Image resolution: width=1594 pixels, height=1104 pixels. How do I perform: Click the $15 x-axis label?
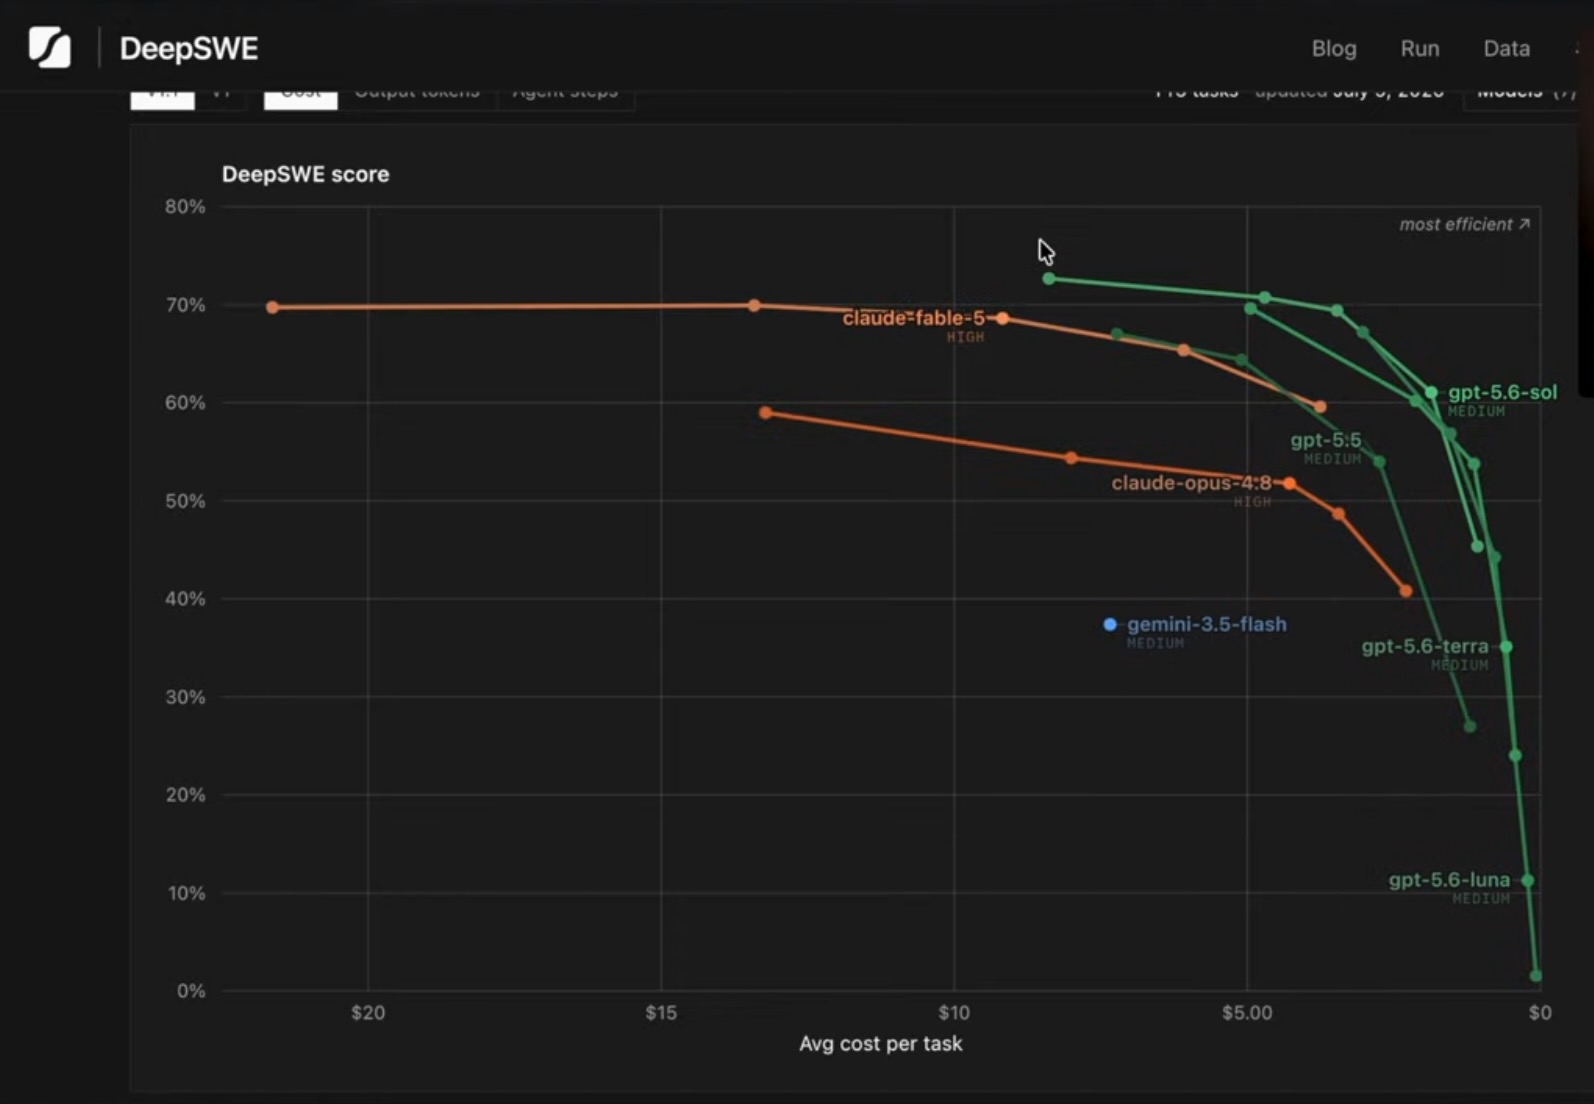[x=661, y=1012]
